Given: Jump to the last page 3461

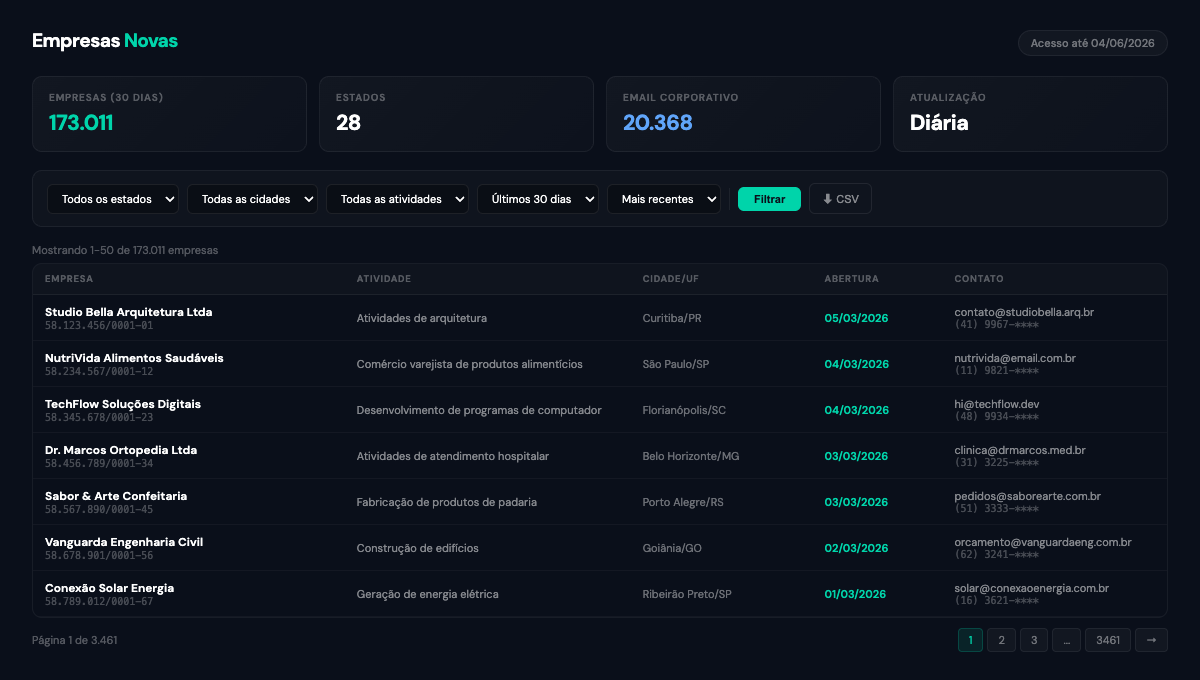Looking at the screenshot, I should tap(1107, 639).
